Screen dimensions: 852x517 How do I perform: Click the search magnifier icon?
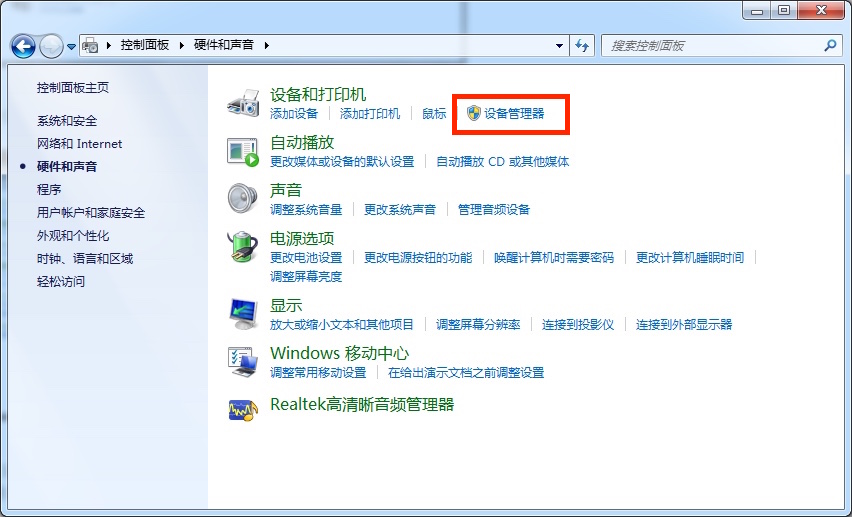click(x=830, y=46)
